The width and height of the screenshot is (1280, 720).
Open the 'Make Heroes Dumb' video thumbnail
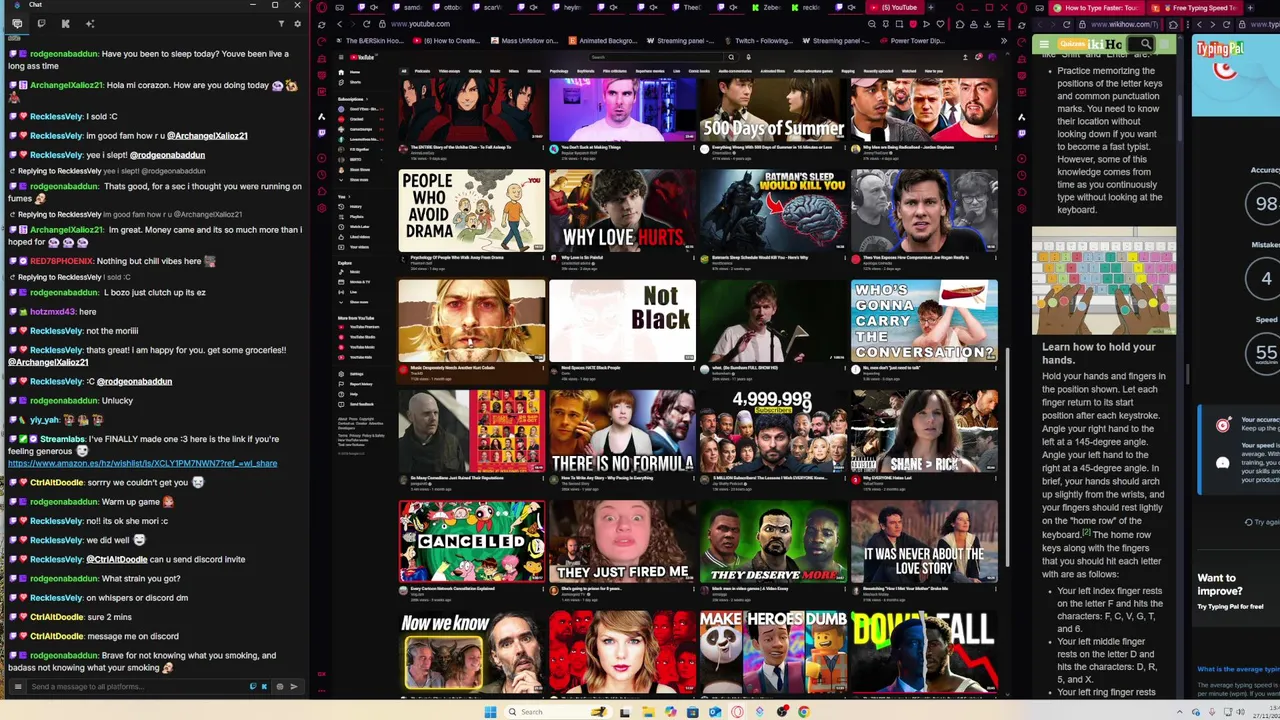(x=773, y=652)
